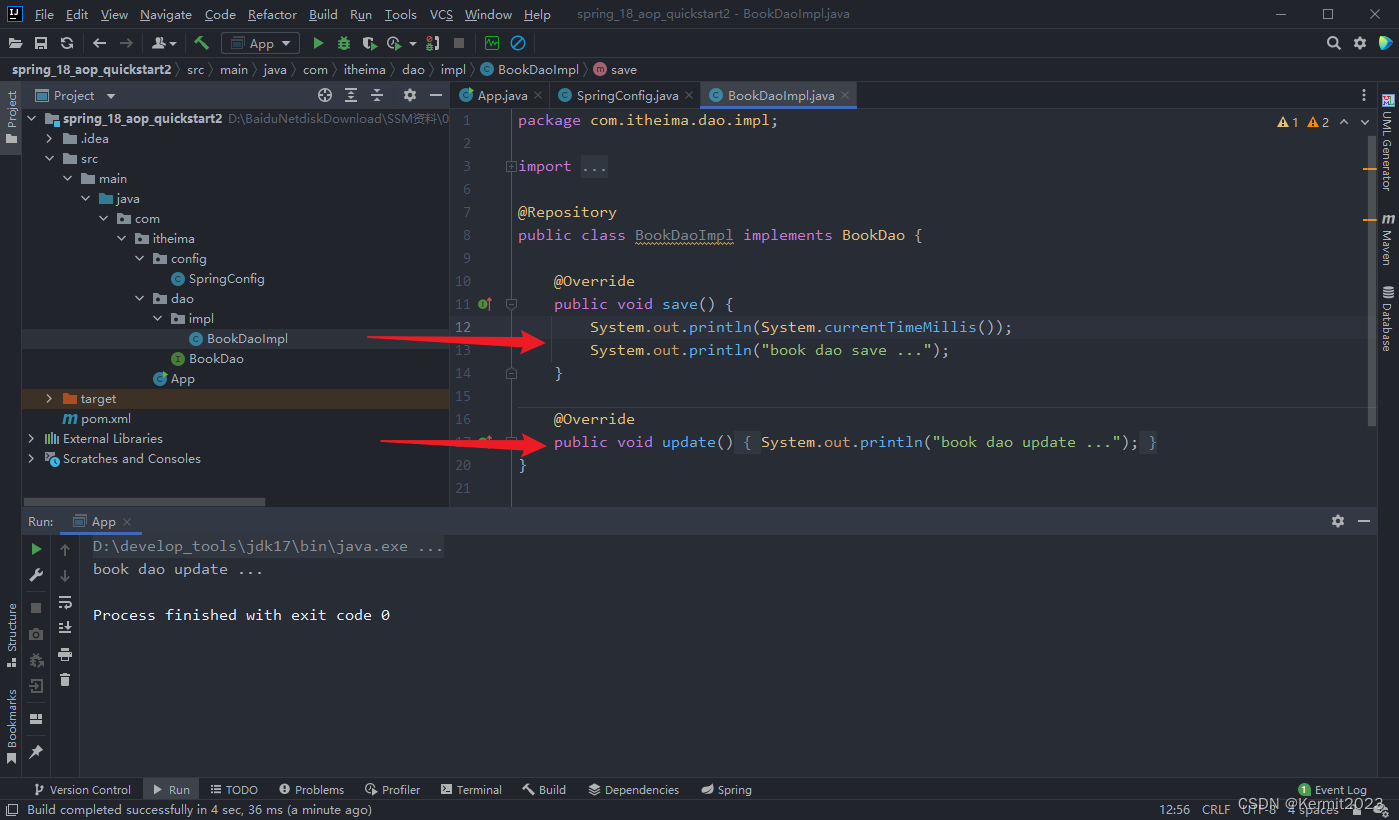Toggle Bookmarks tool window stripe button
The height and width of the screenshot is (820, 1399).
(11, 726)
